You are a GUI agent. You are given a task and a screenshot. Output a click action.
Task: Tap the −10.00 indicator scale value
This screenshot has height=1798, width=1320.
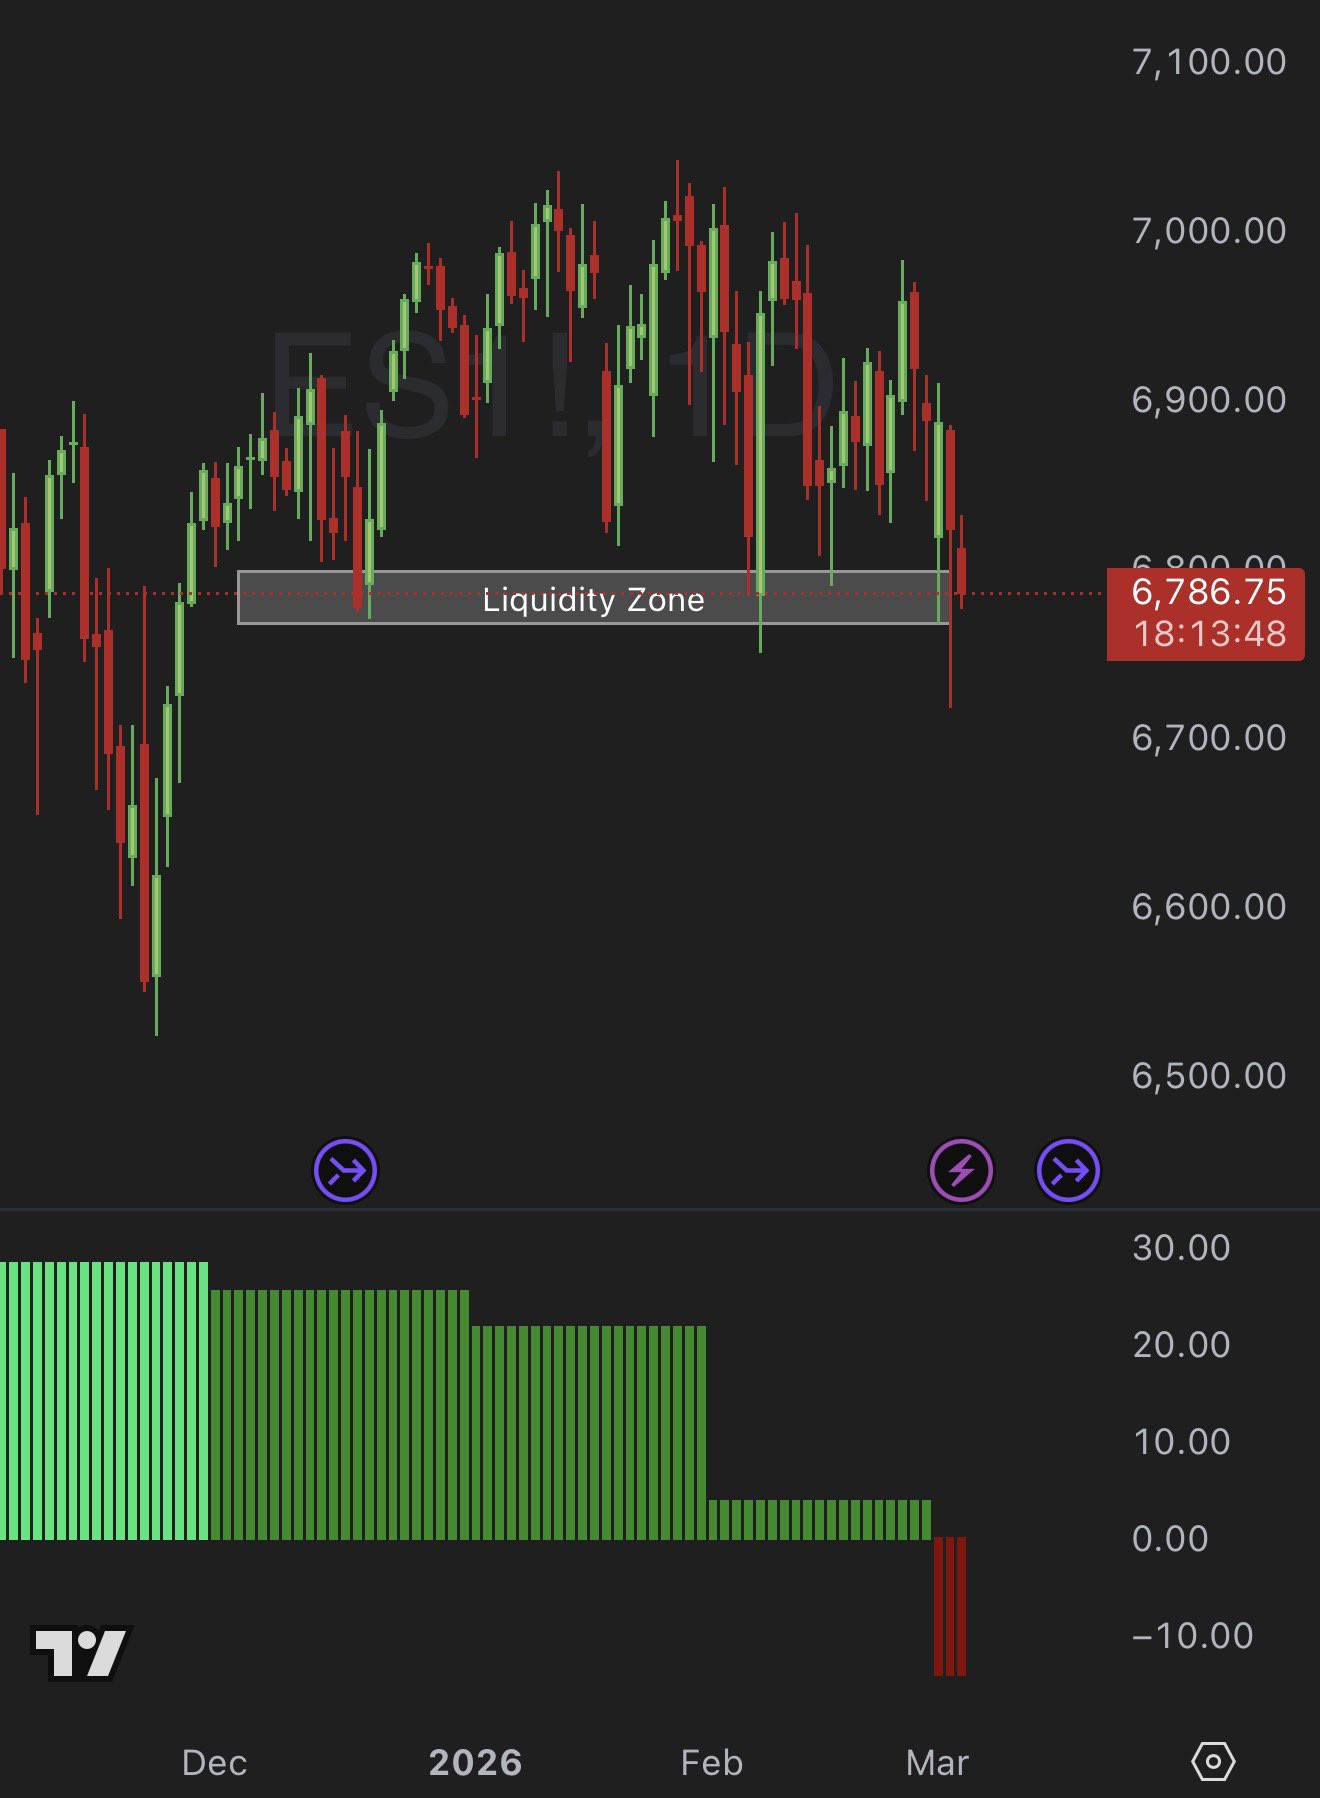click(1192, 1636)
